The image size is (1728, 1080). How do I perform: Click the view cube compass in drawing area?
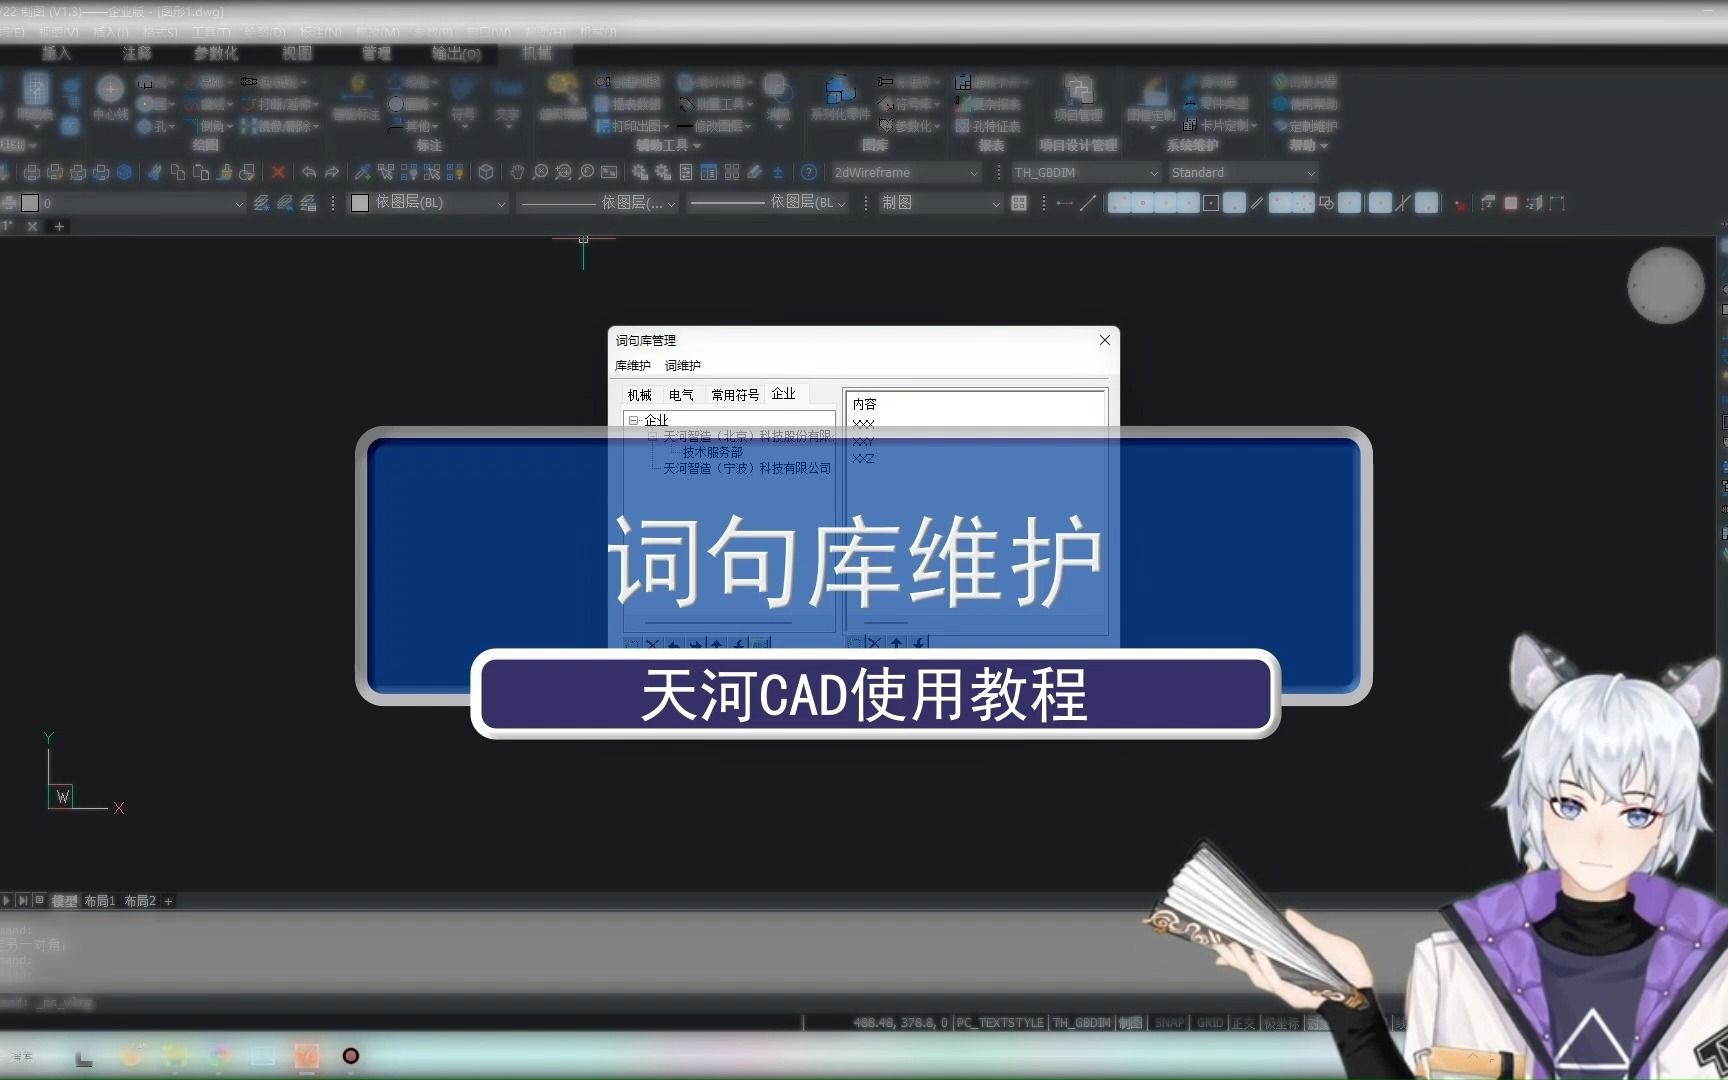coord(1665,286)
